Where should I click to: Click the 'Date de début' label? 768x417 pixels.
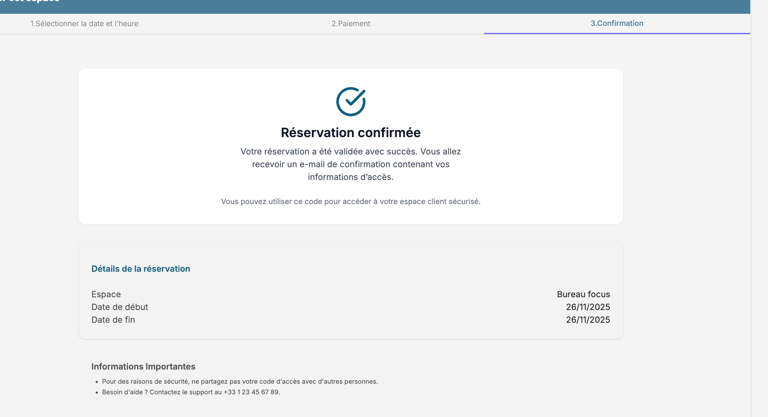click(x=120, y=307)
